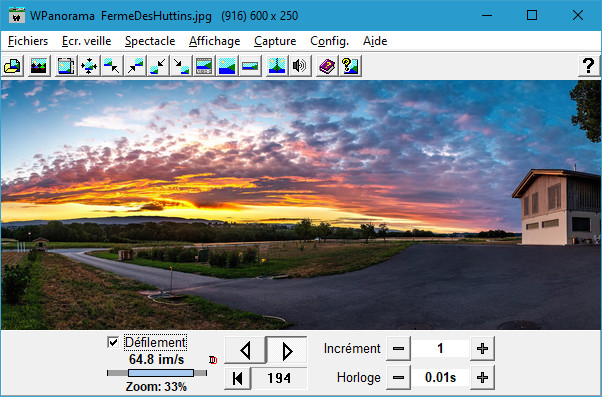
Task: Click picture with arrow to upper-left icon
Action: tap(112, 66)
